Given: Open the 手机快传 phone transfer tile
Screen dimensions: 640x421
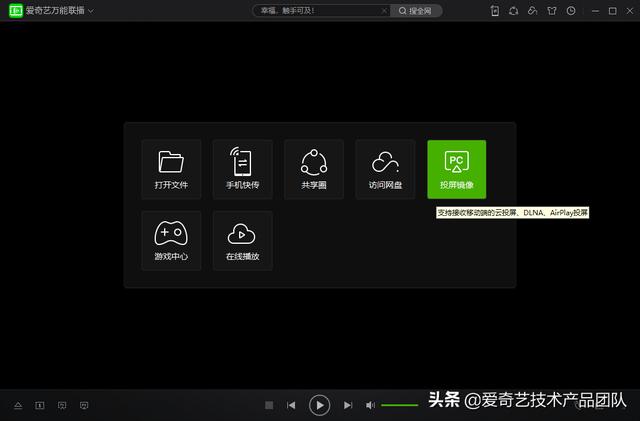Looking at the screenshot, I should pyautogui.click(x=242, y=169).
